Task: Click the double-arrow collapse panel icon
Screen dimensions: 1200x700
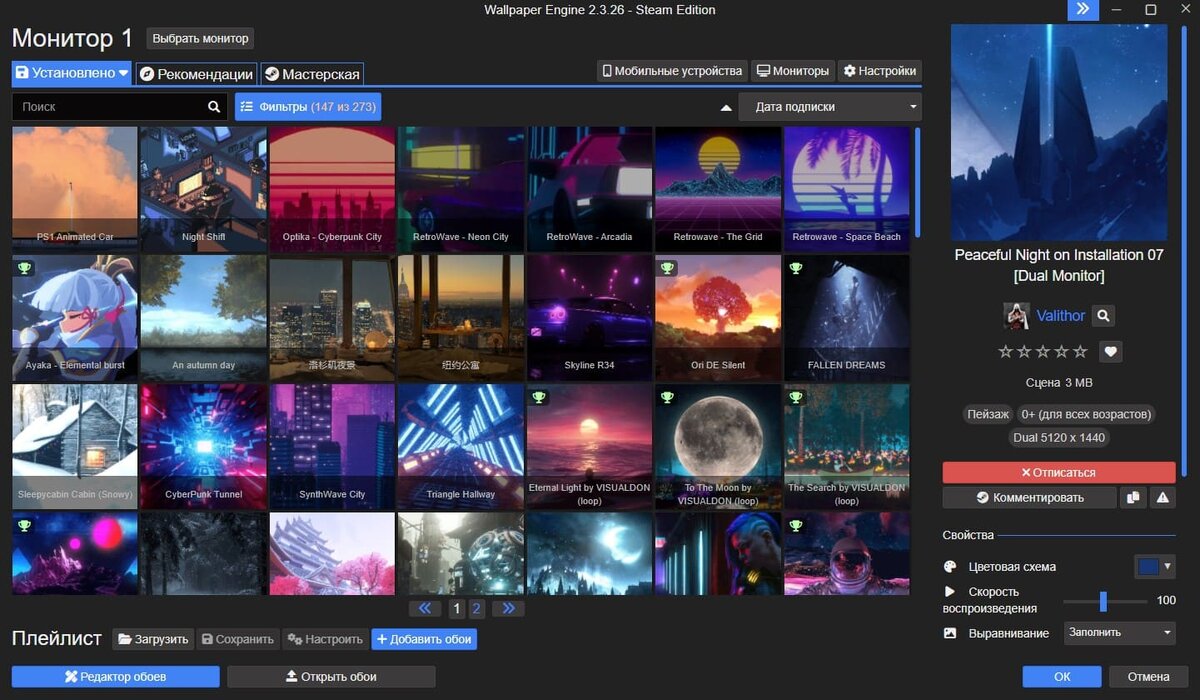Action: 1083,10
